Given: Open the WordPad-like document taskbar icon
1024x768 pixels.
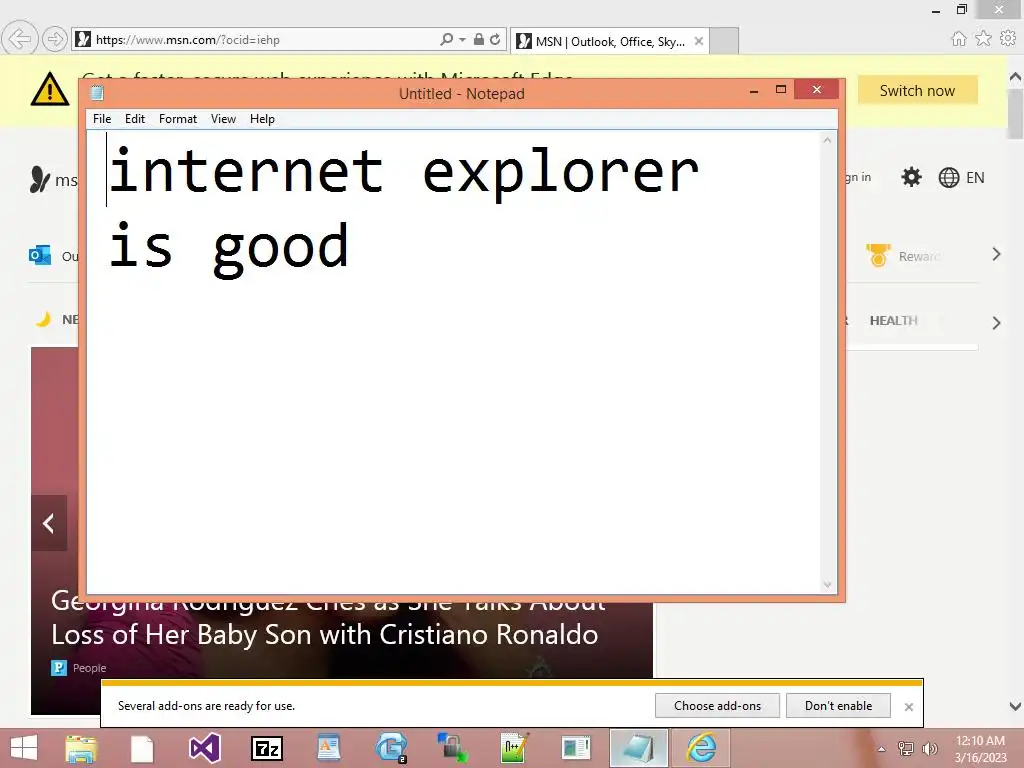Looking at the screenshot, I should point(328,748).
